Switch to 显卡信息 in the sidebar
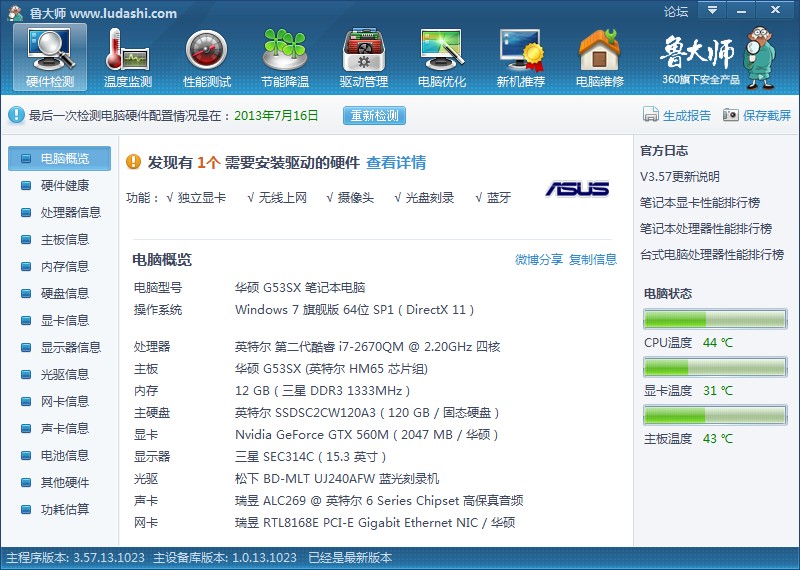800x570 pixels. click(x=64, y=320)
